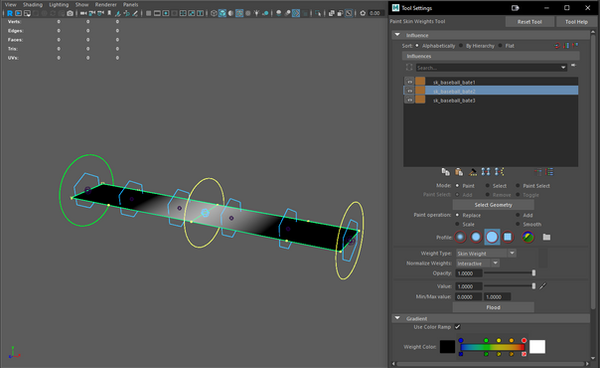Select the Square brush profile
600x368 pixels.
(x=507, y=237)
